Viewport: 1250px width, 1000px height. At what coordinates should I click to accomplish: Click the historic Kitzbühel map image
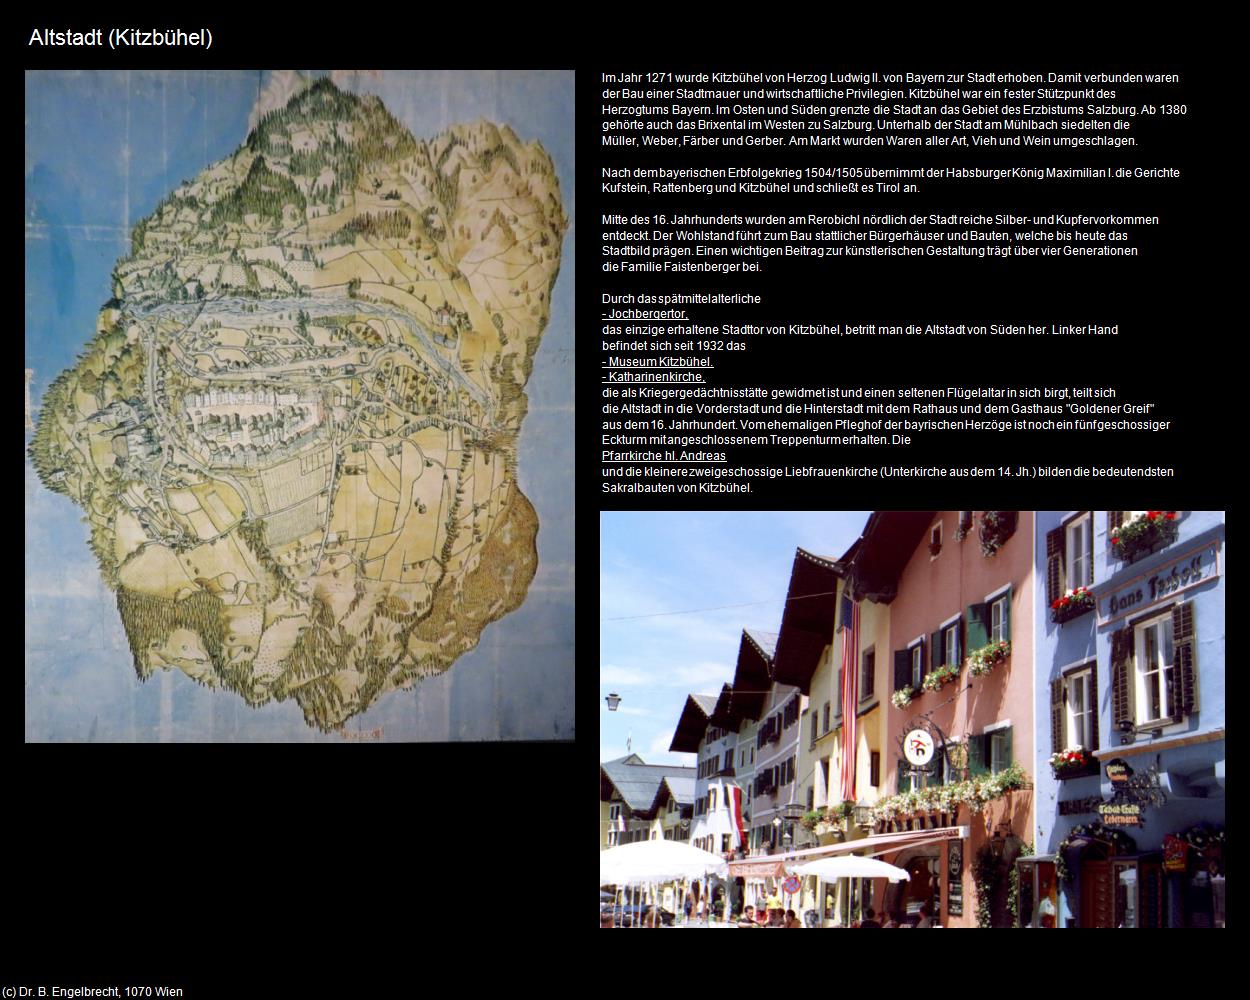pos(300,406)
